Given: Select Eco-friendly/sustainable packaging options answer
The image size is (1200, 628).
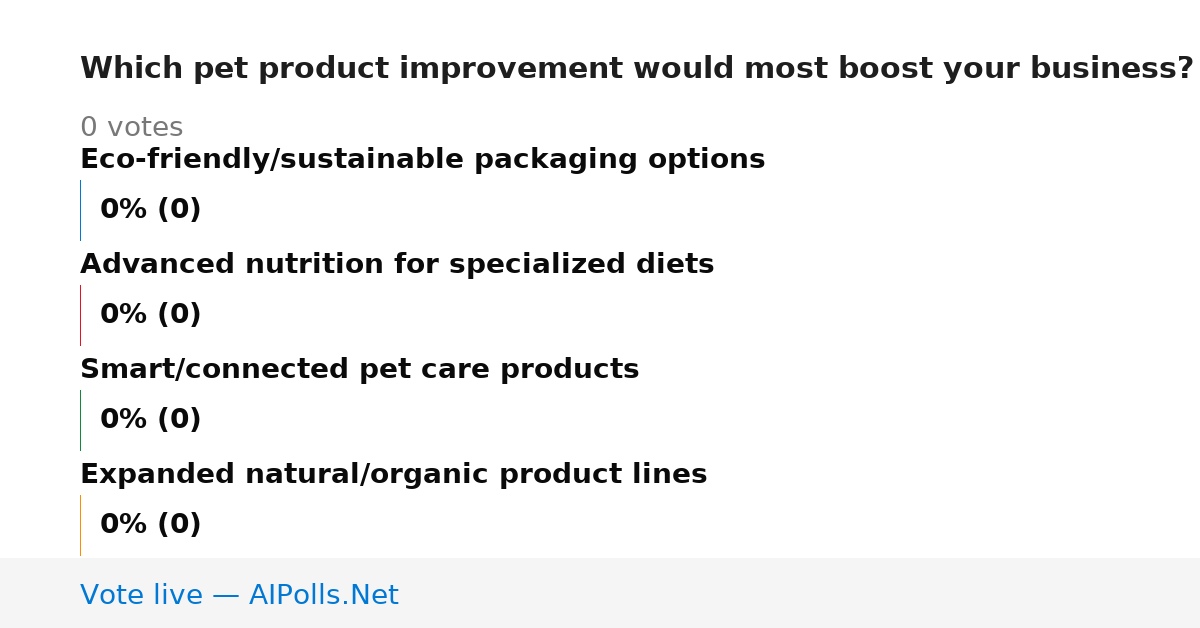Looking at the screenshot, I should click(422, 160).
